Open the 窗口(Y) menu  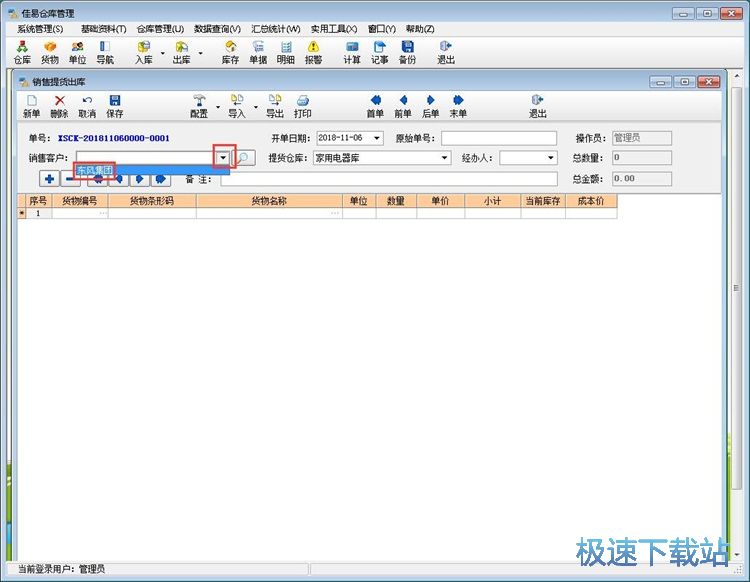[x=382, y=29]
